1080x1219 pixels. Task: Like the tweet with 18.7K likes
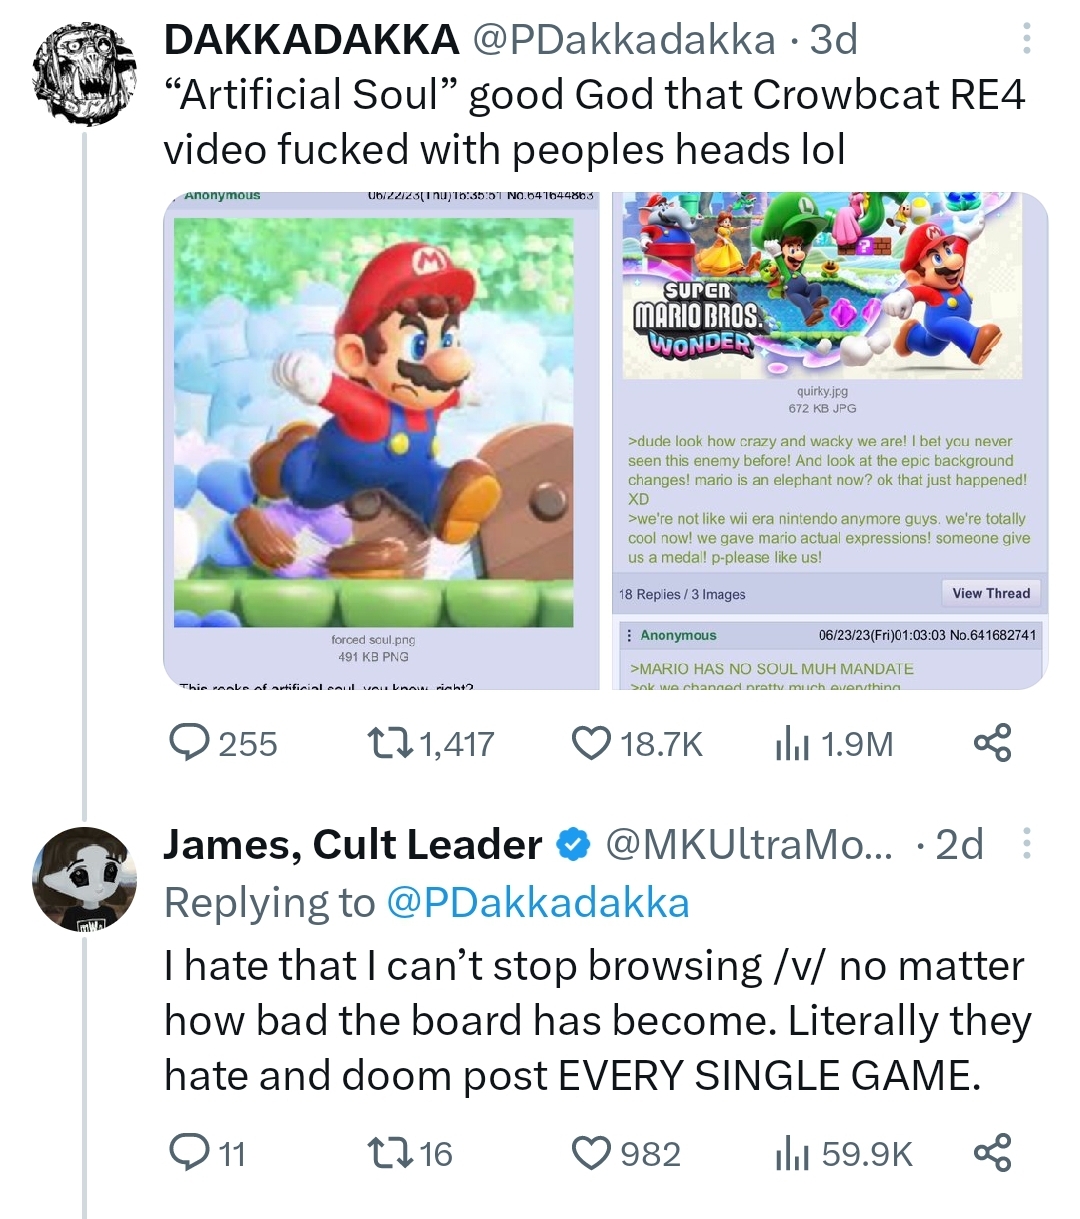pos(591,743)
